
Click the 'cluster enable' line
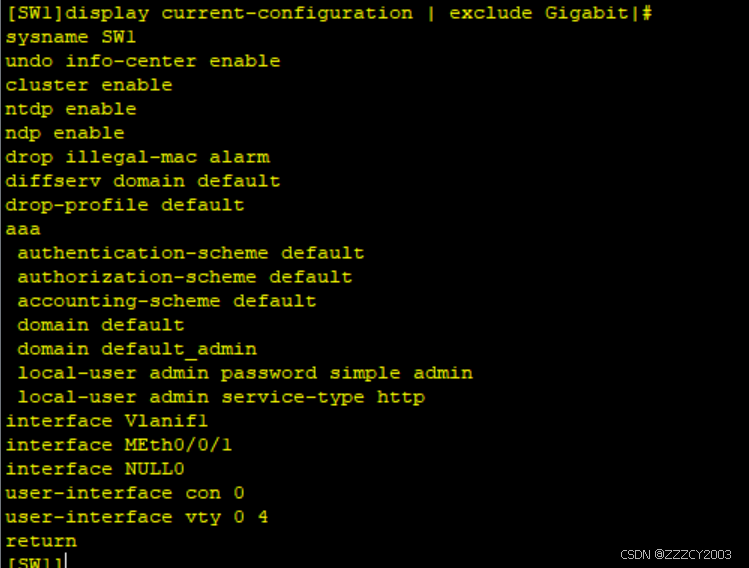coord(88,85)
